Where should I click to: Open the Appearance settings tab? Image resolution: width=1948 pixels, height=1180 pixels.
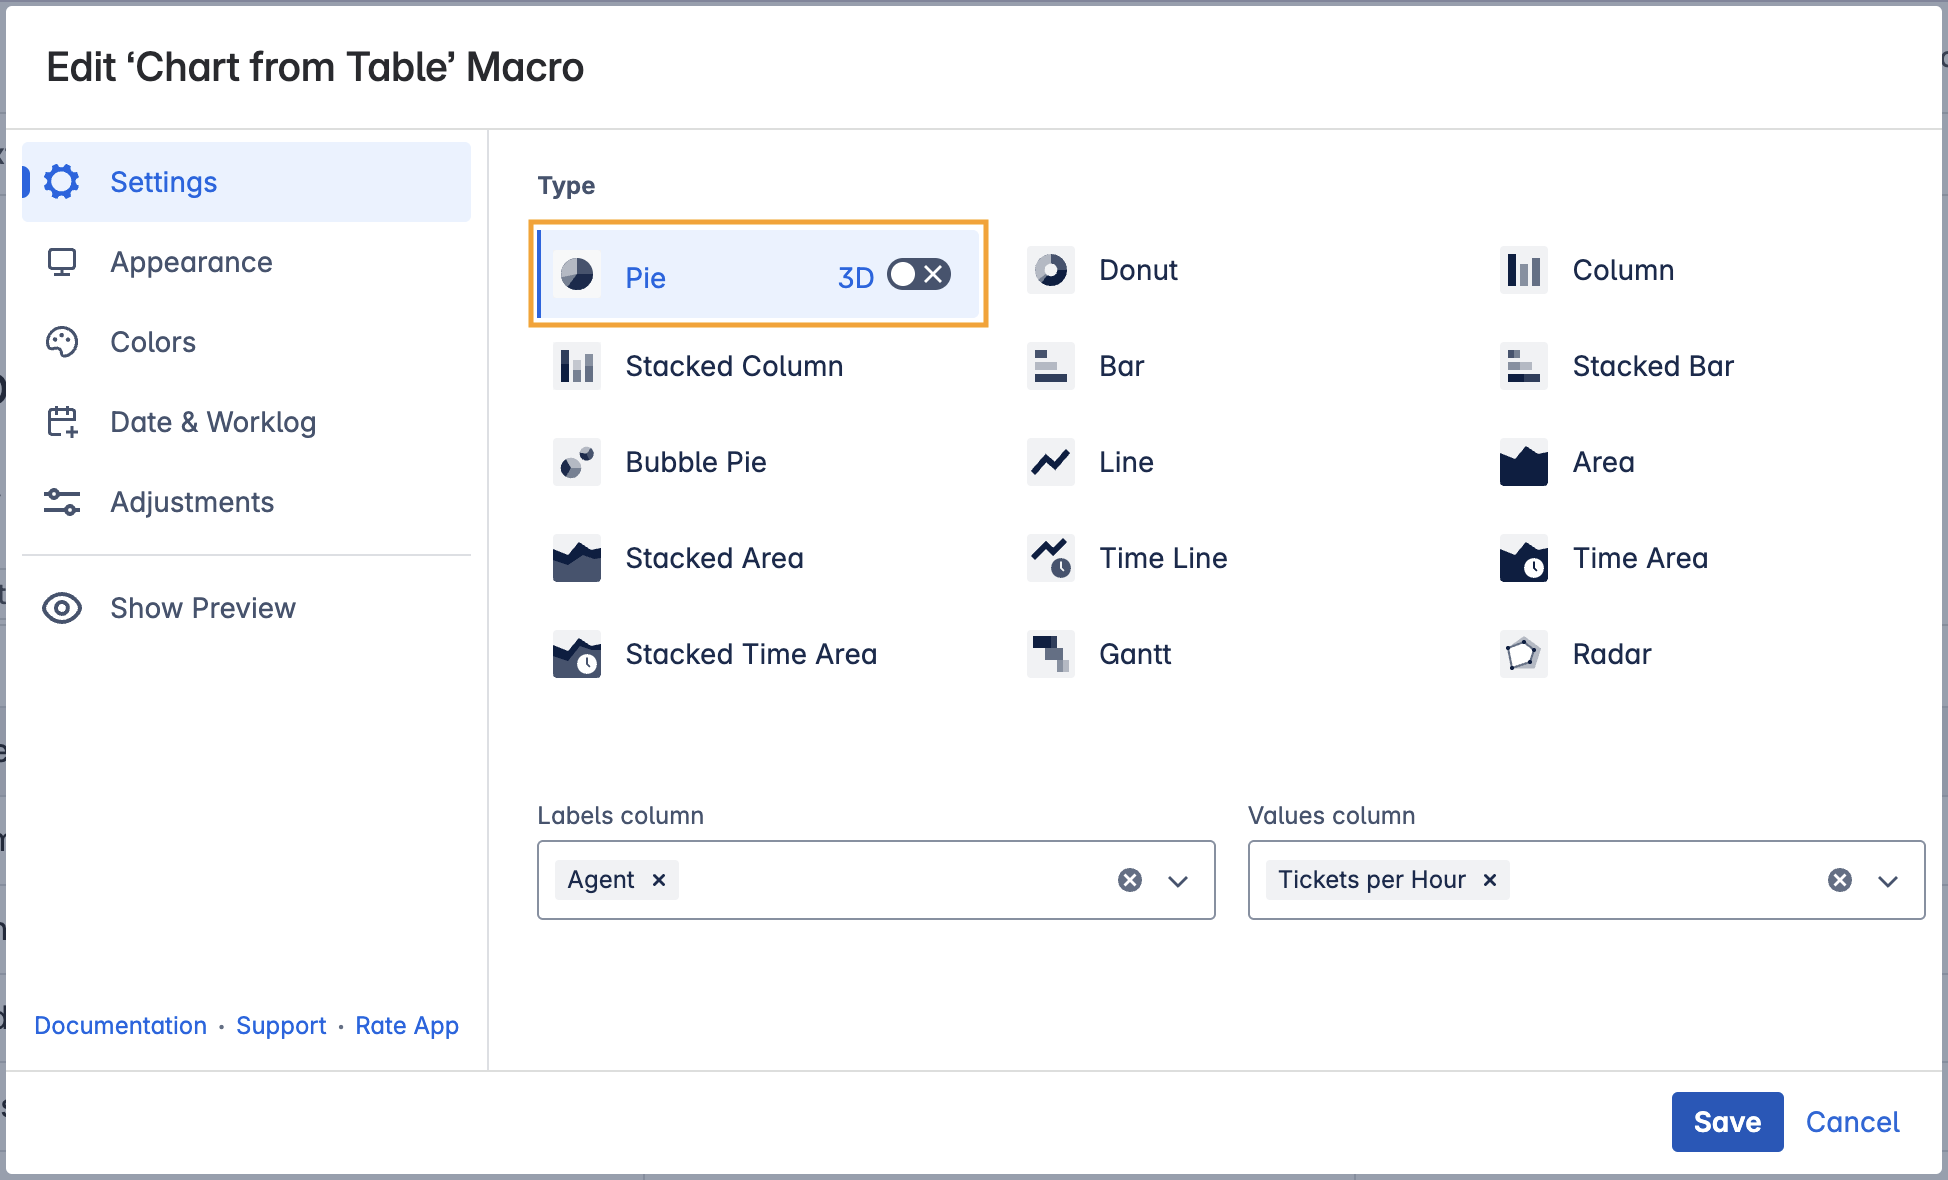click(x=191, y=262)
